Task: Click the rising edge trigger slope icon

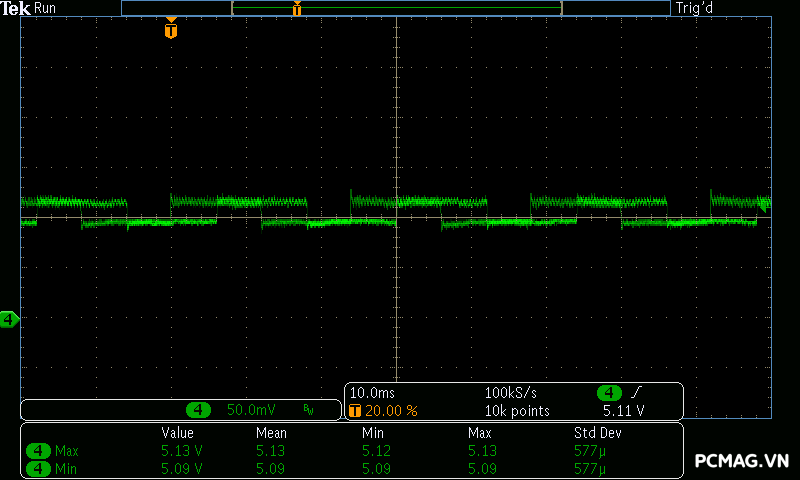Action: click(636, 393)
